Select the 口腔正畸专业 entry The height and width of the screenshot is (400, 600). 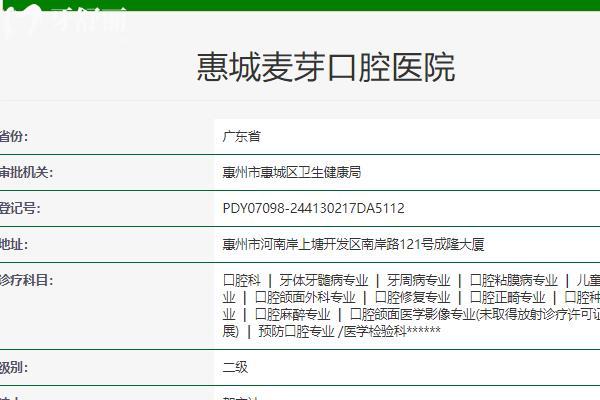(x=507, y=297)
